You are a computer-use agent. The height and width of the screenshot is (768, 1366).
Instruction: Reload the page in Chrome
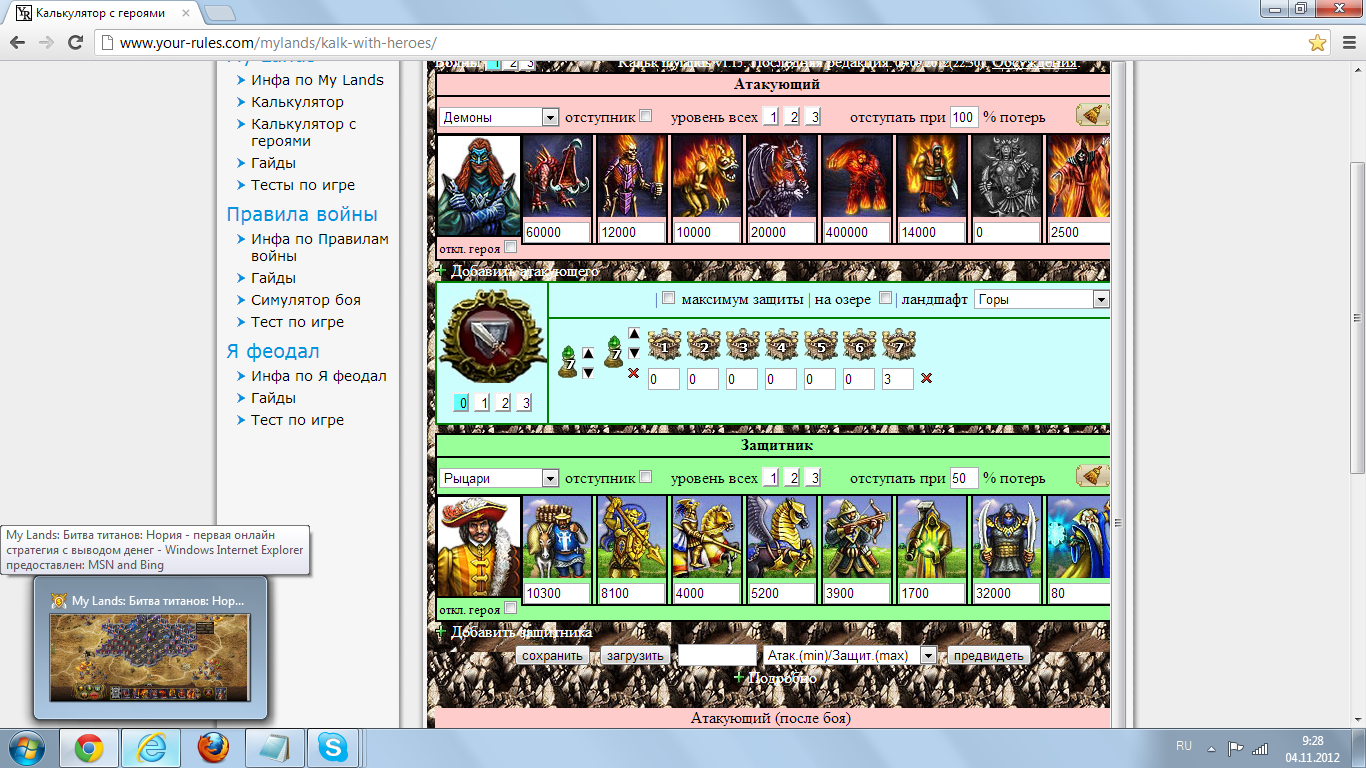(75, 43)
